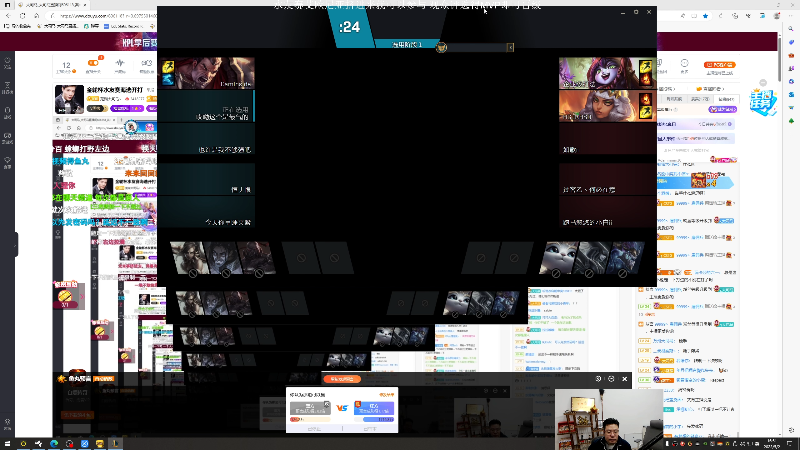
Task: Choose the gray left option in the VS prediction
Action: 310,408
